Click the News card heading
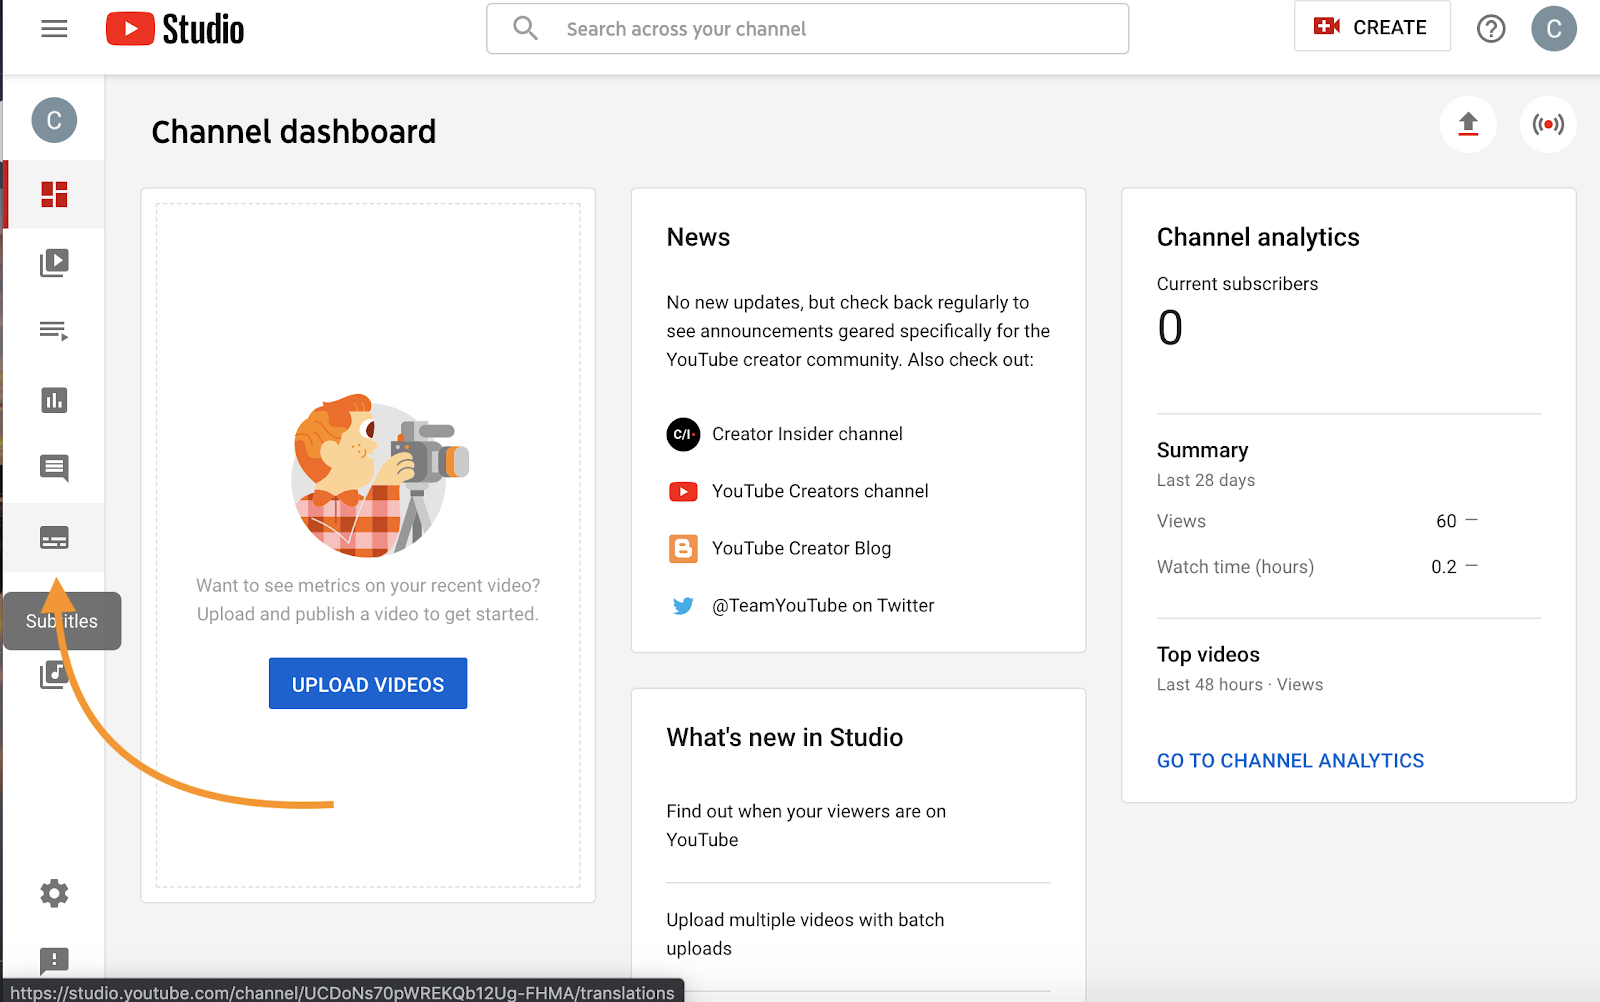This screenshot has height=1002, width=1600. tap(698, 237)
